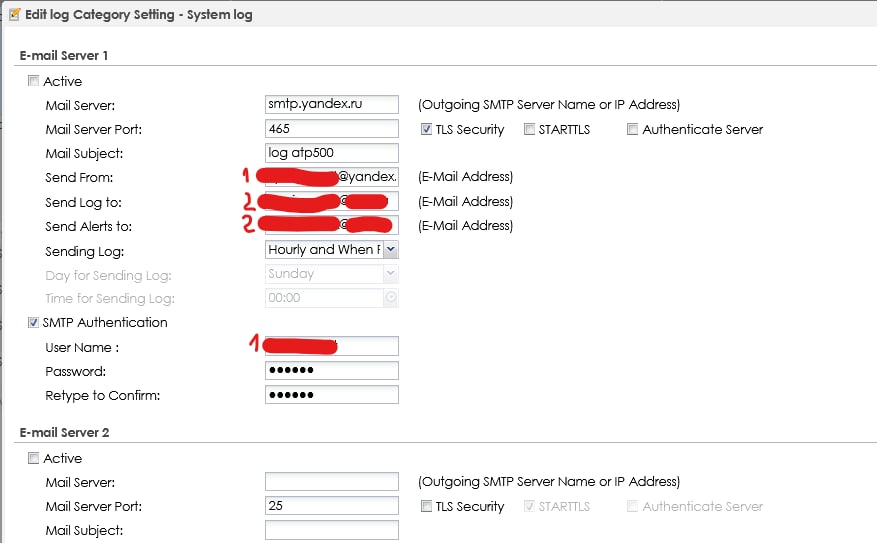The height and width of the screenshot is (543, 877).
Task: Check Authenticate Server for E-mail Server 1
Action: [633, 129]
